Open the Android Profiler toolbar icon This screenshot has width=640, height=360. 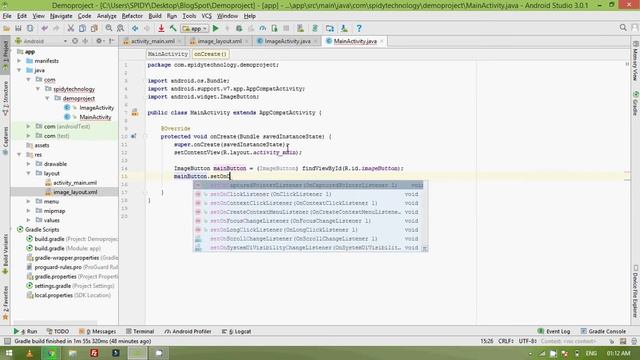click(262, 29)
